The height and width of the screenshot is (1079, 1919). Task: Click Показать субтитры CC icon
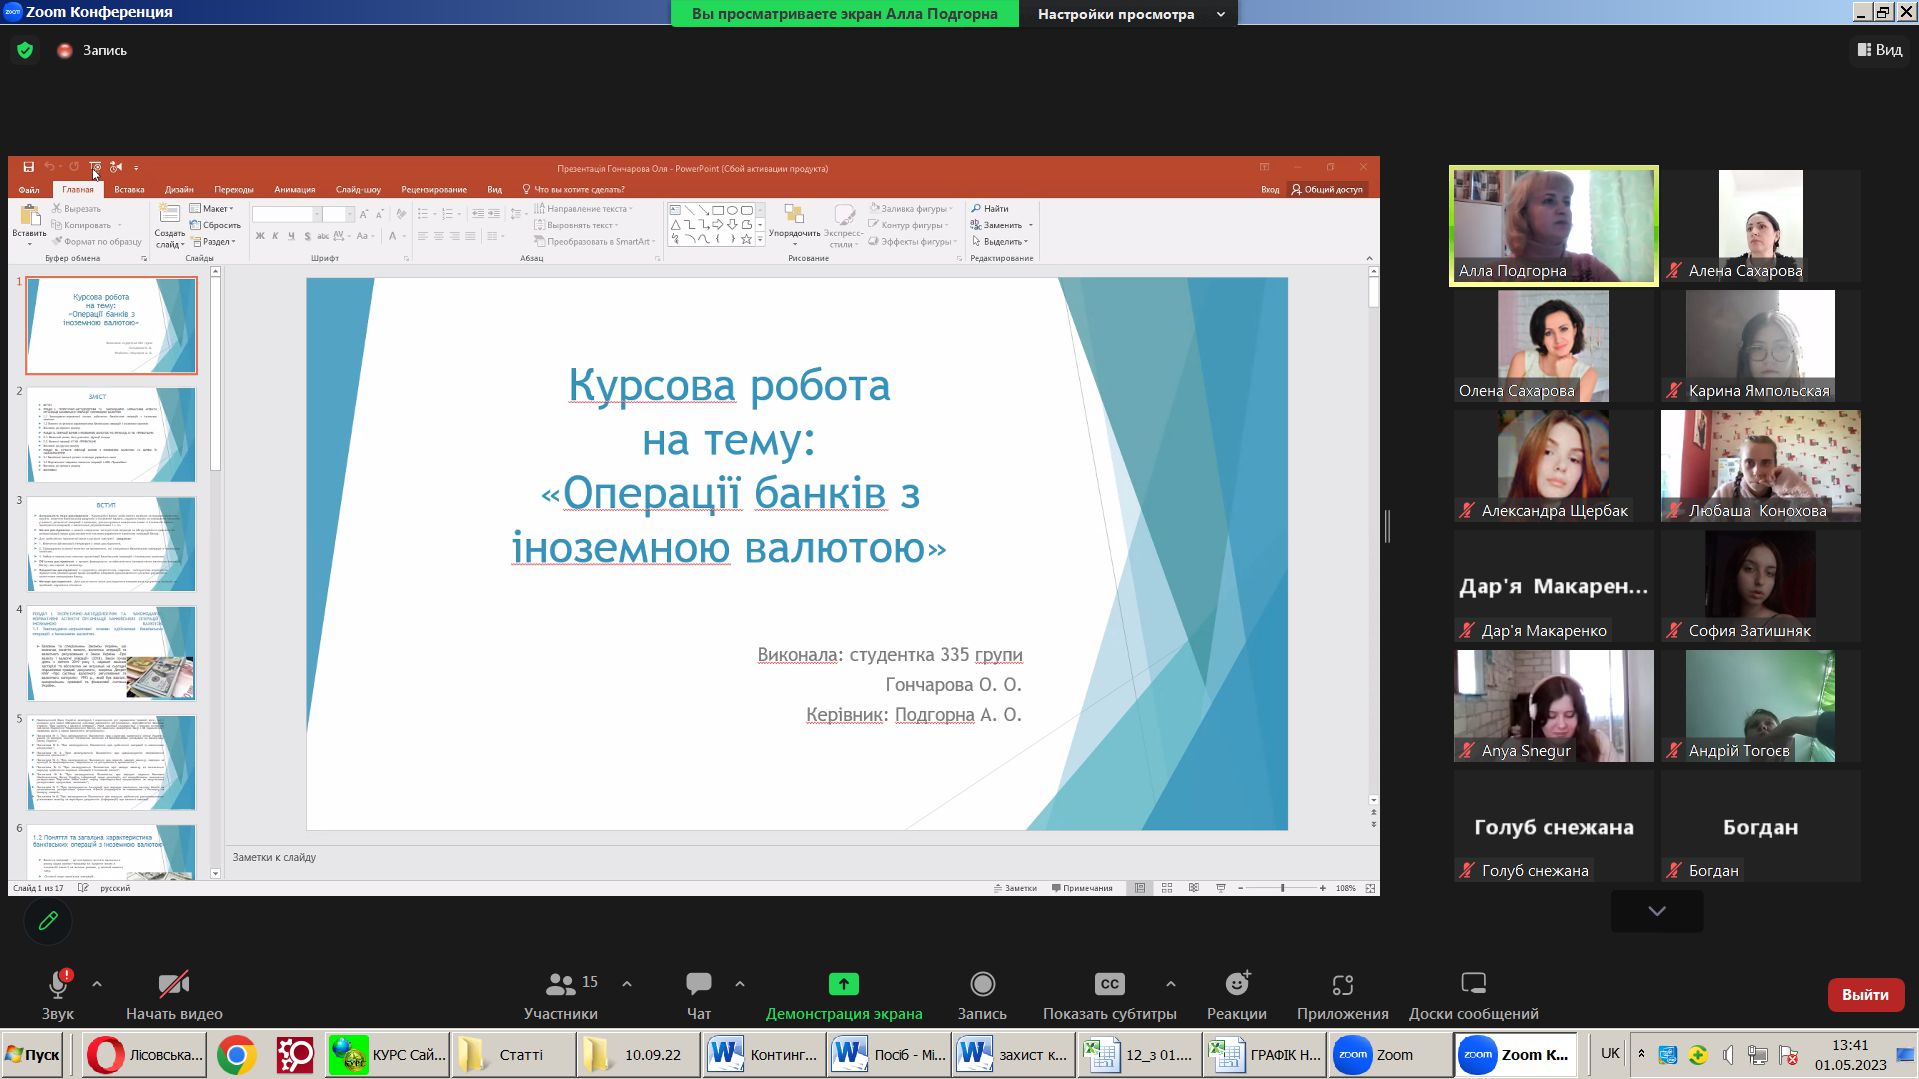coord(1110,984)
